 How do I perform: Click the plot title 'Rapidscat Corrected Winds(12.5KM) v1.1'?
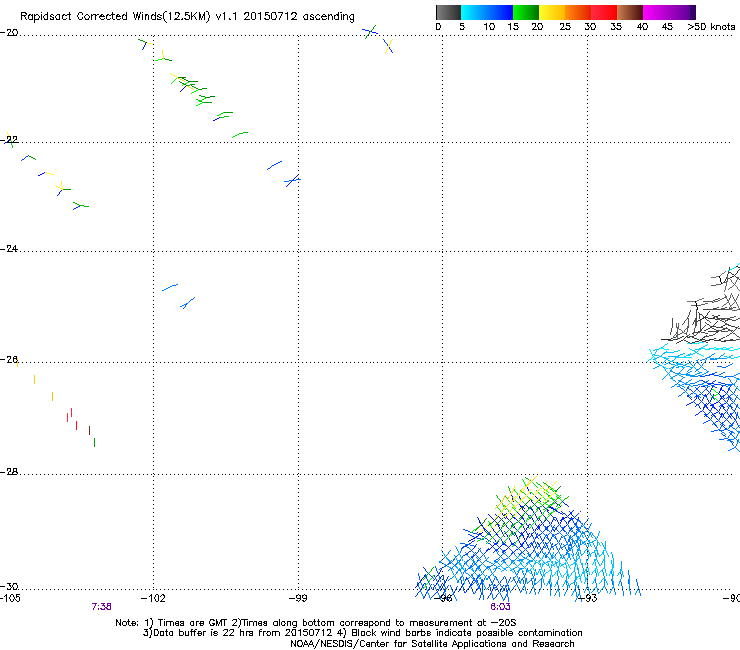coord(128,17)
